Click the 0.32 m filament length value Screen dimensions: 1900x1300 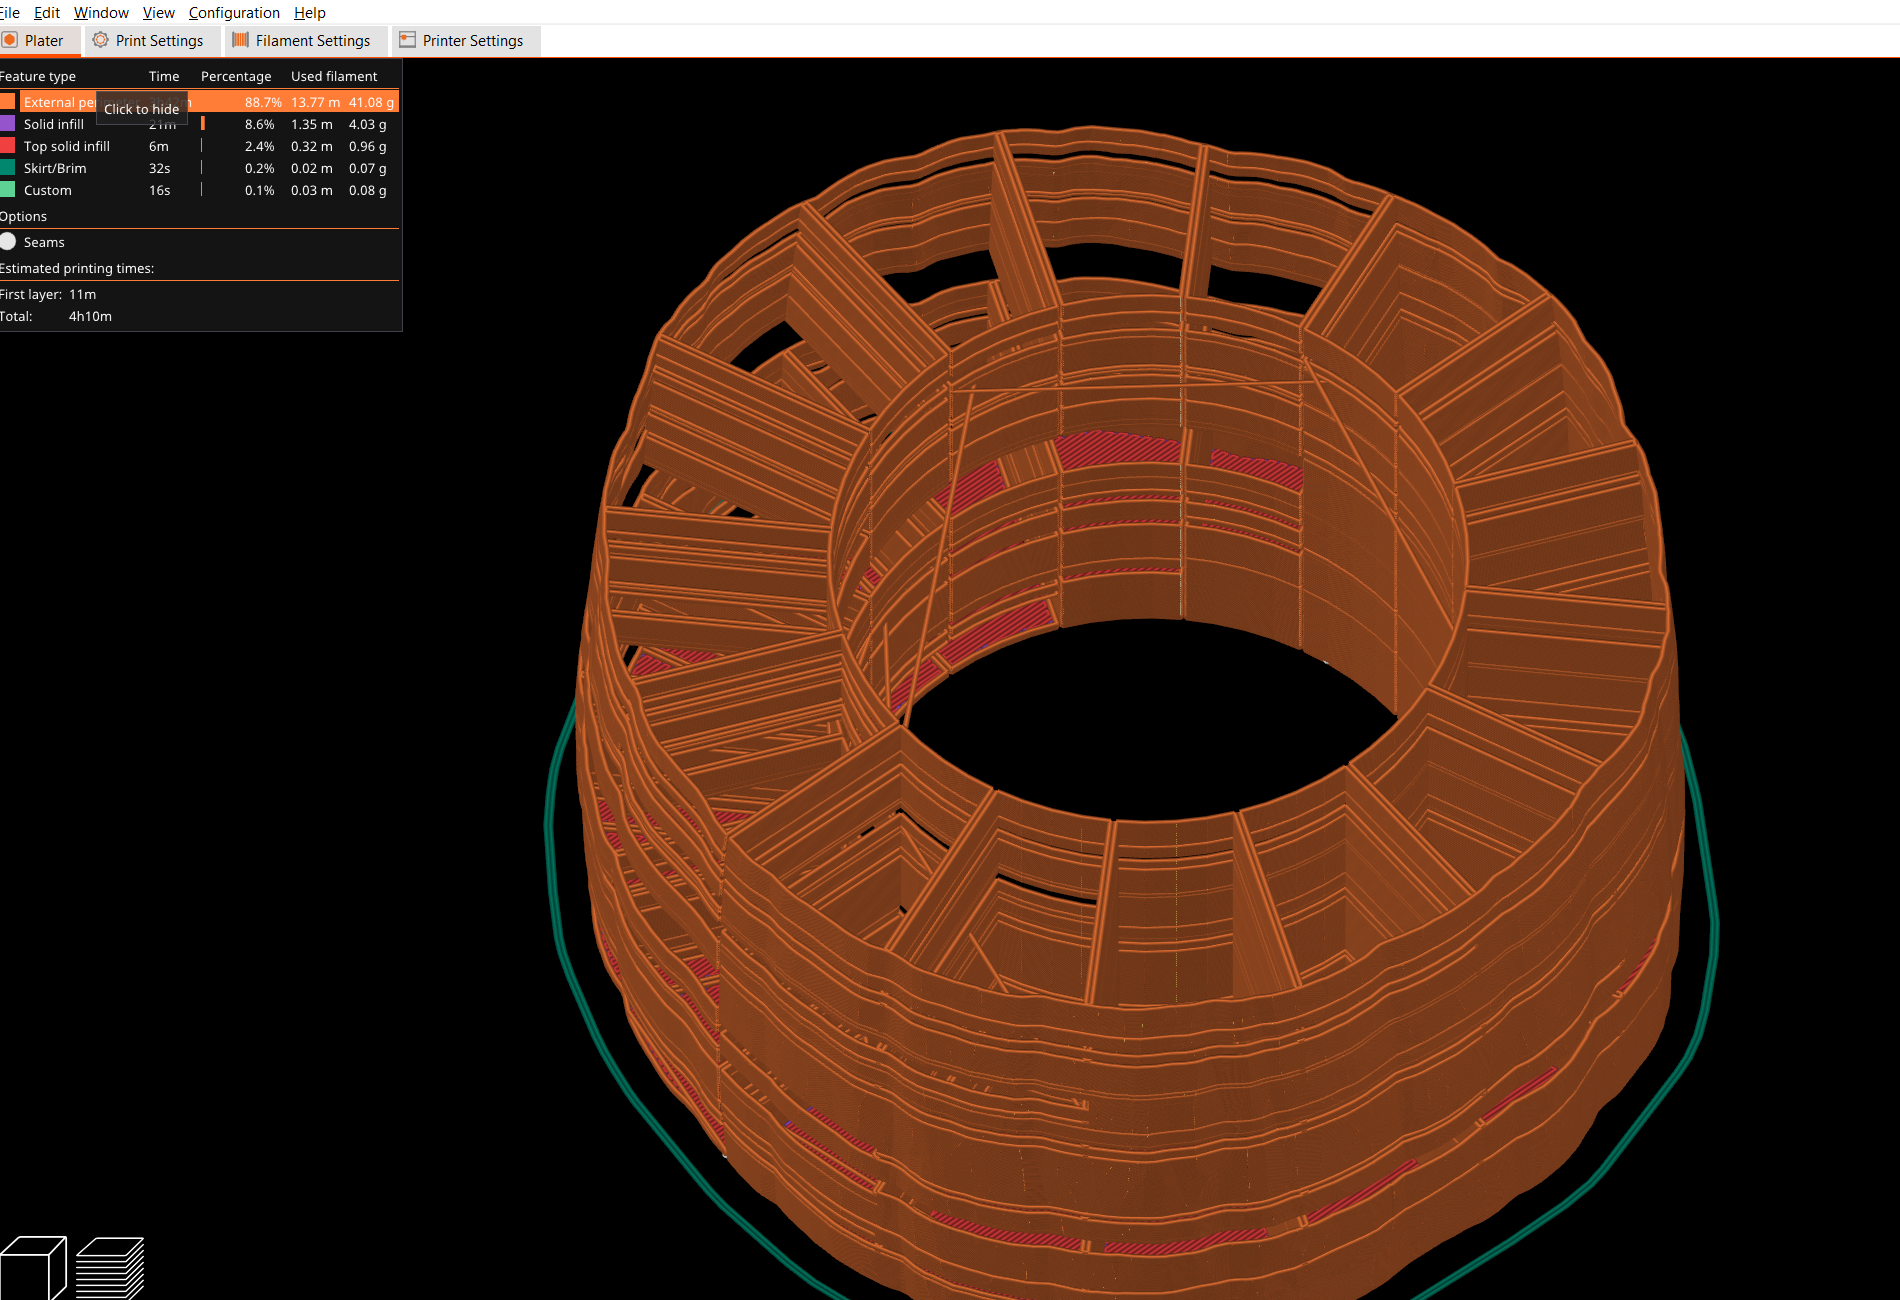click(x=312, y=146)
